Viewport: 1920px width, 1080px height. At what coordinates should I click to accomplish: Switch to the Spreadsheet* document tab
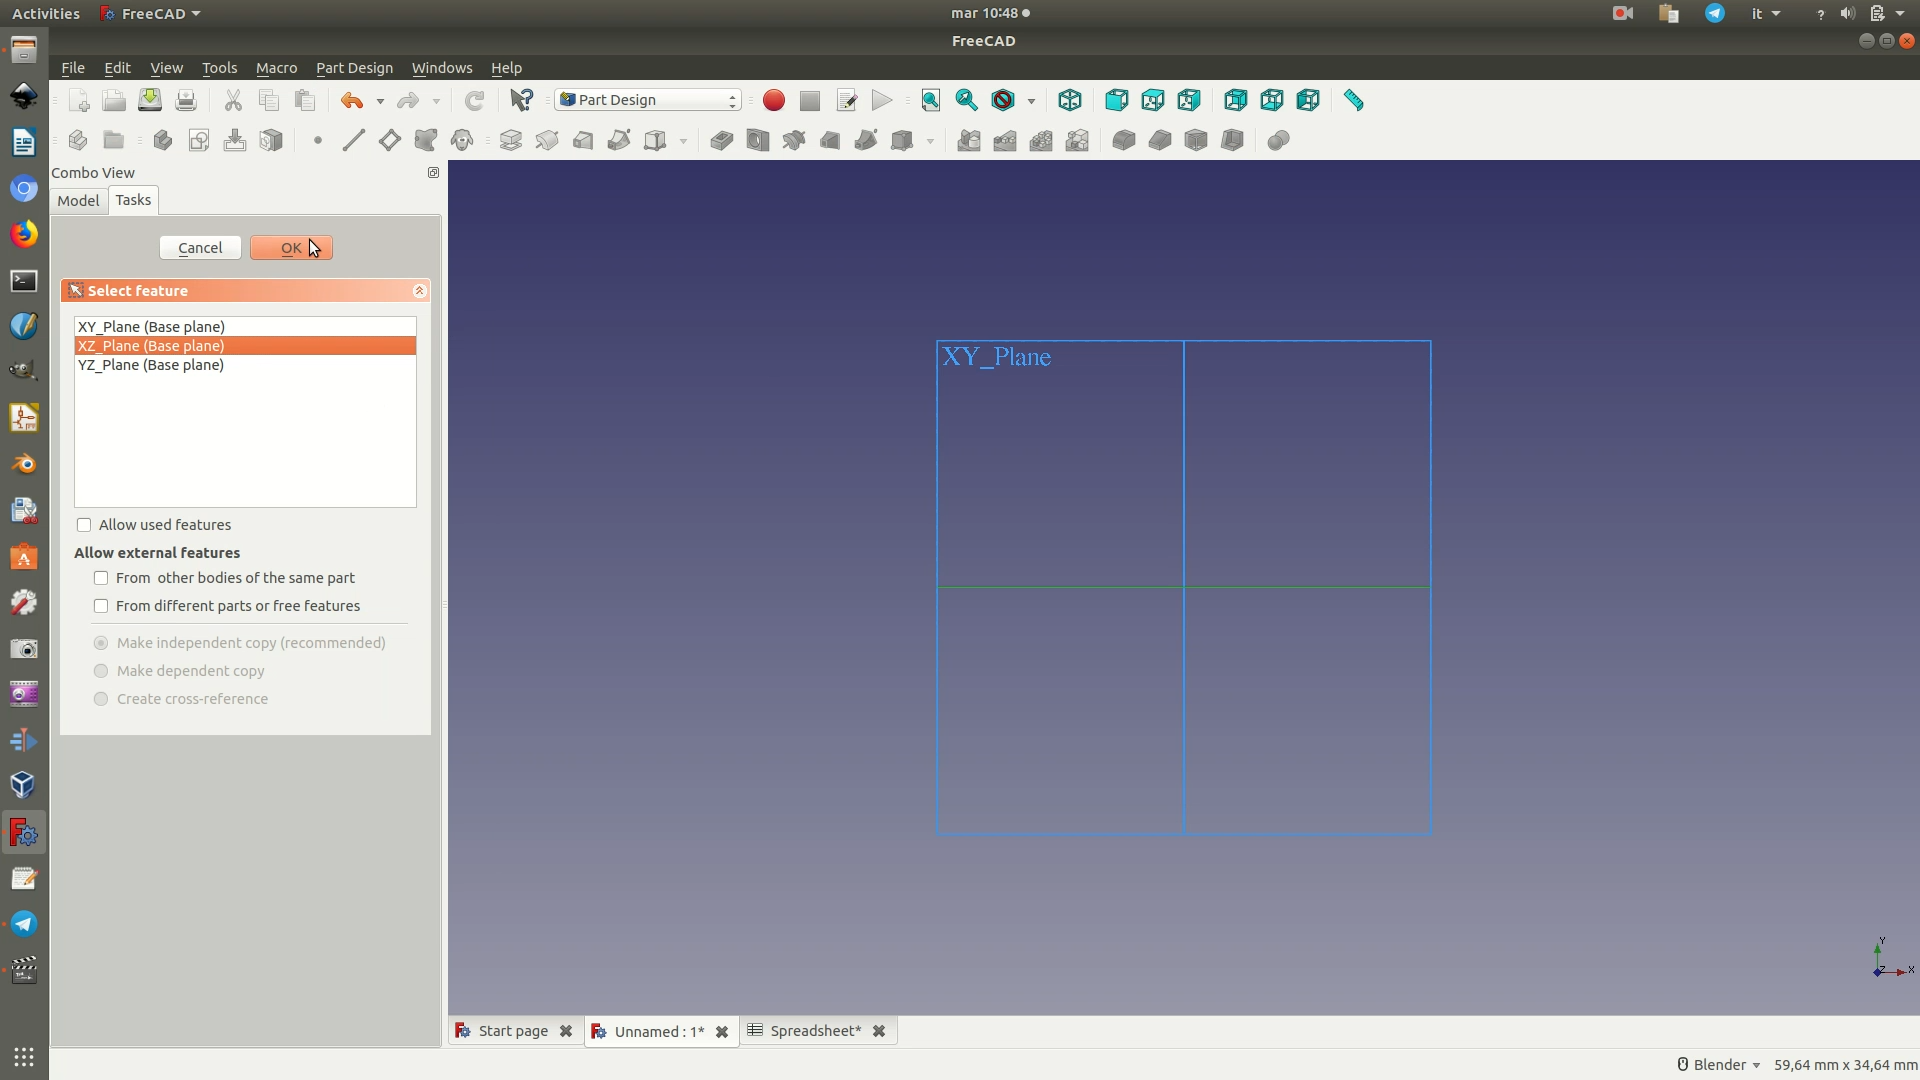click(x=815, y=1031)
